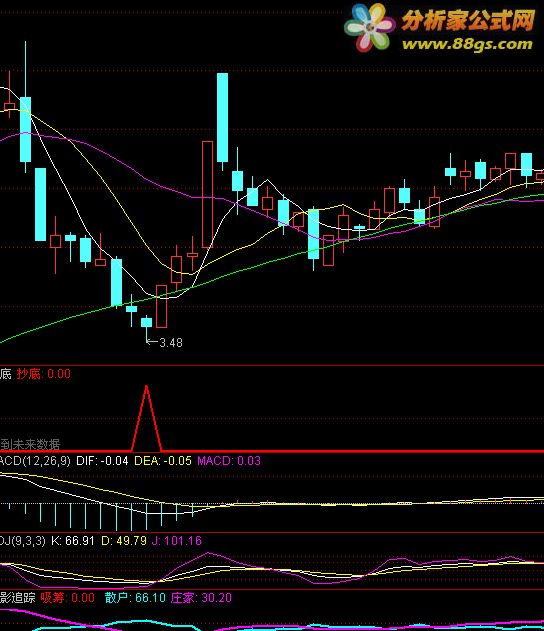The image size is (544, 631).
Task: Select the 散户: 66.10 readout
Action: pyautogui.click(x=135, y=598)
